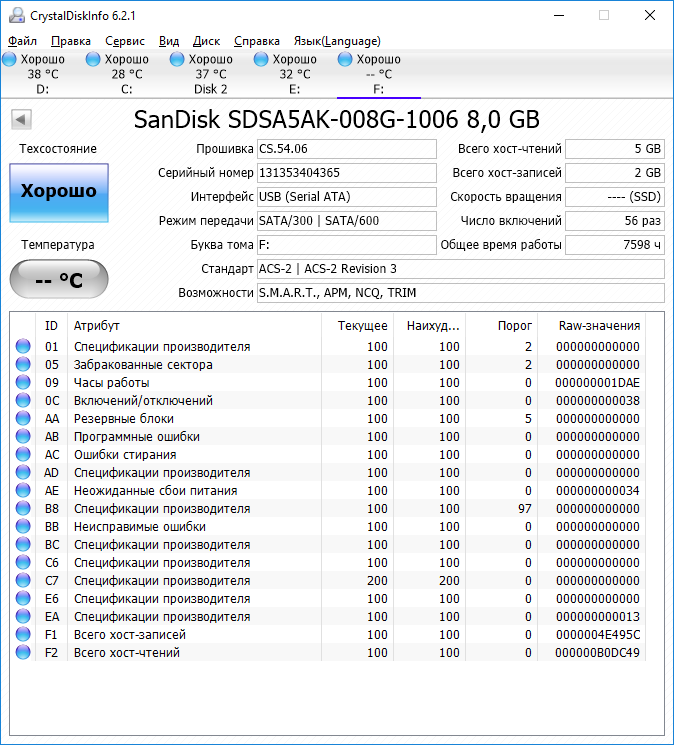Click the Порог column header

tap(502, 325)
